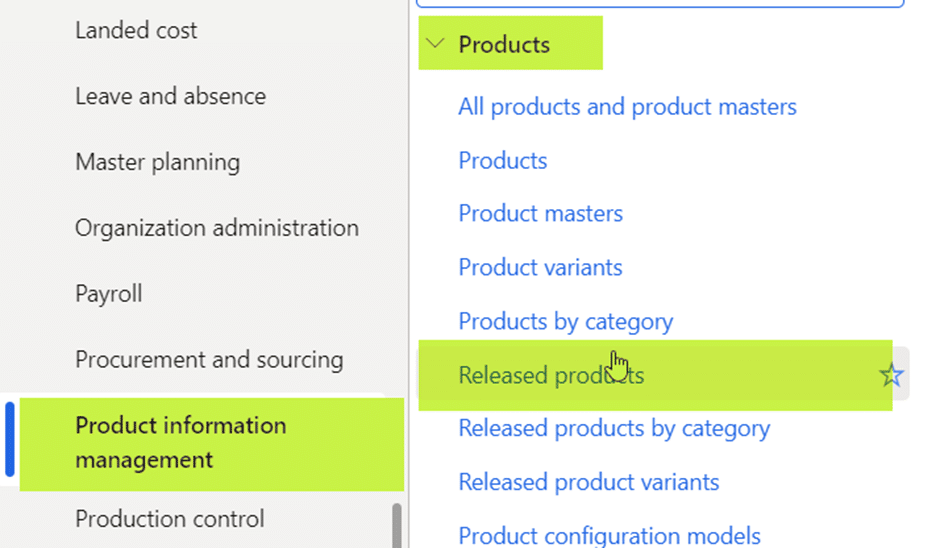Open Released product variants page
Viewport: 940px width, 548px height.
pyautogui.click(x=589, y=483)
